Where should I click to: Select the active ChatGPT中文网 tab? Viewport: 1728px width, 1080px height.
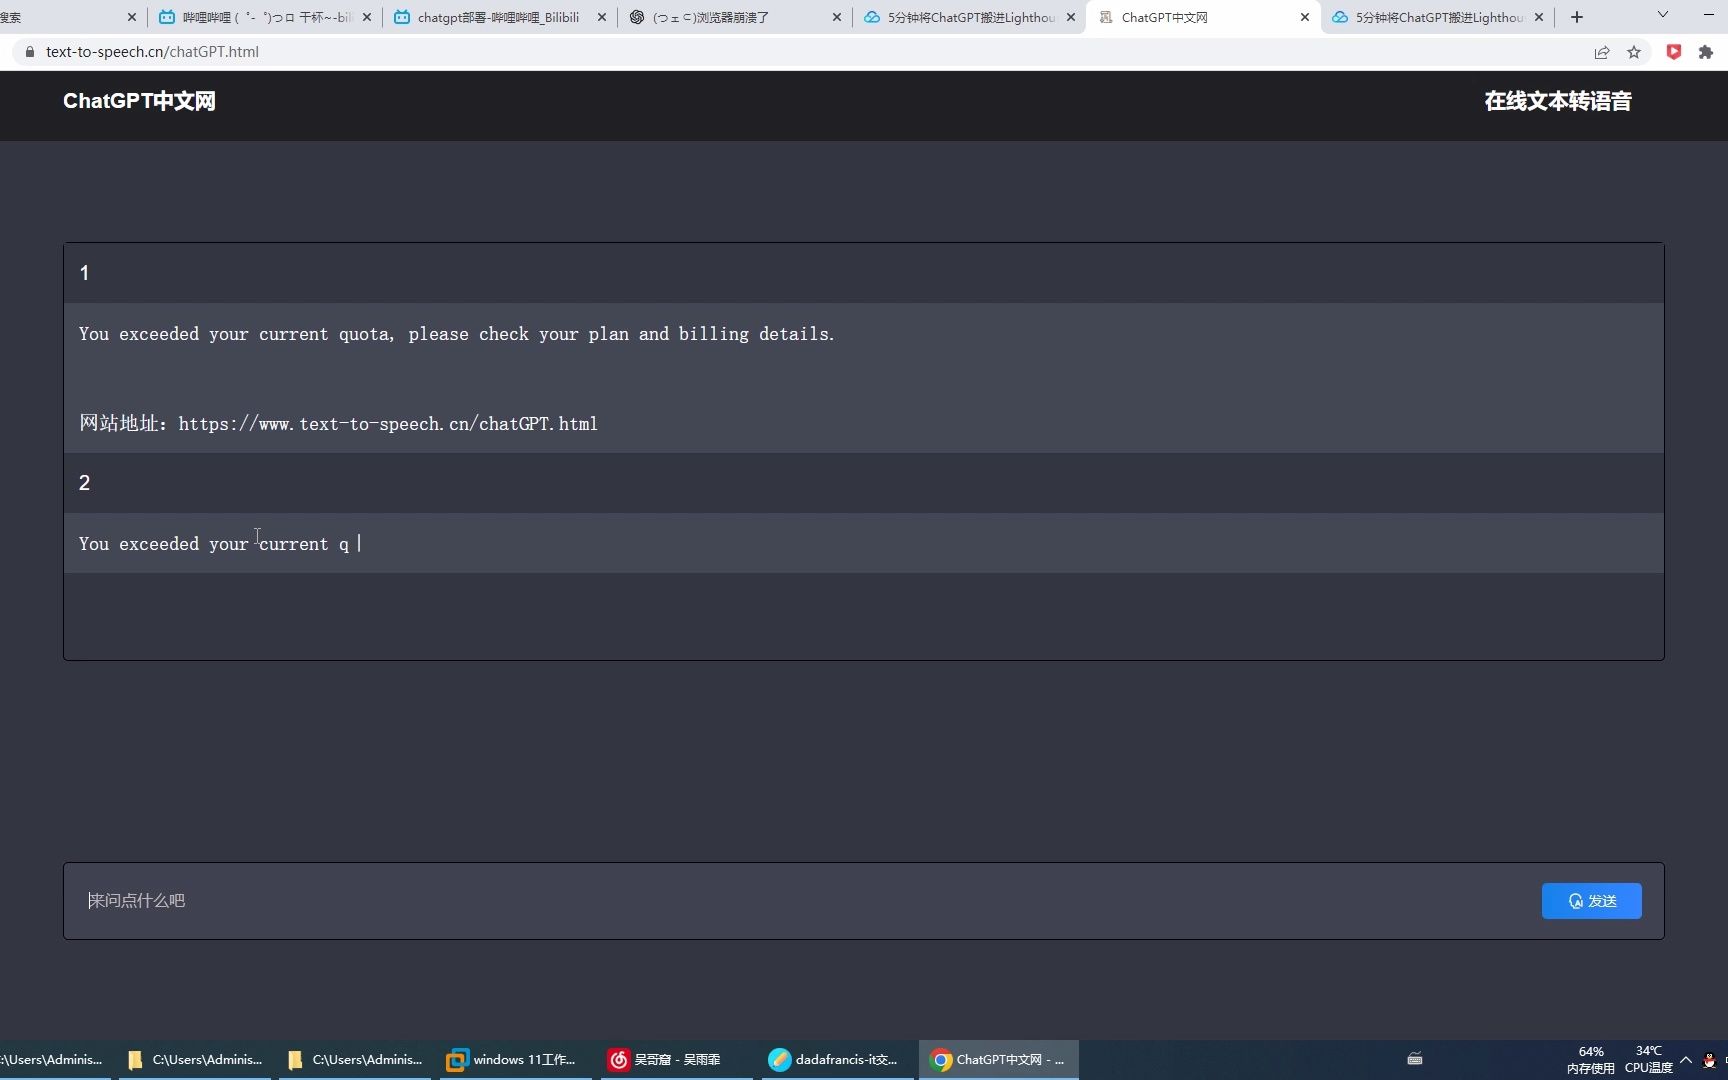point(1200,17)
